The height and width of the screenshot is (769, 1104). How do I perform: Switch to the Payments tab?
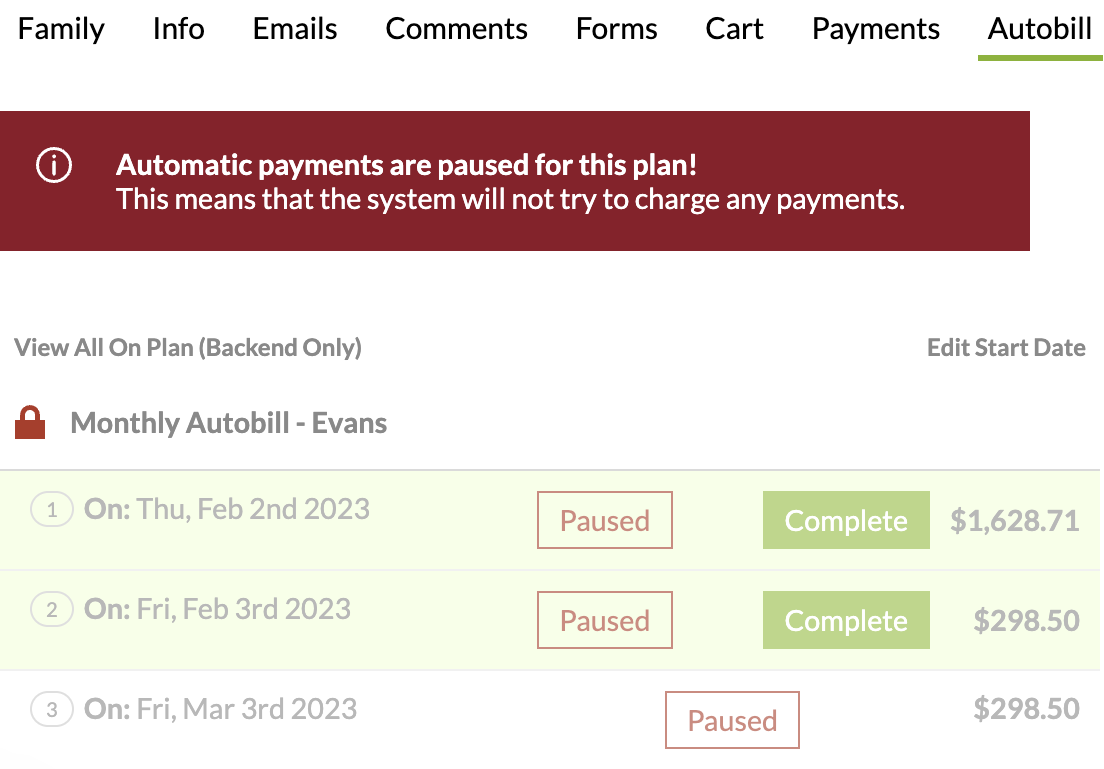[x=875, y=29]
